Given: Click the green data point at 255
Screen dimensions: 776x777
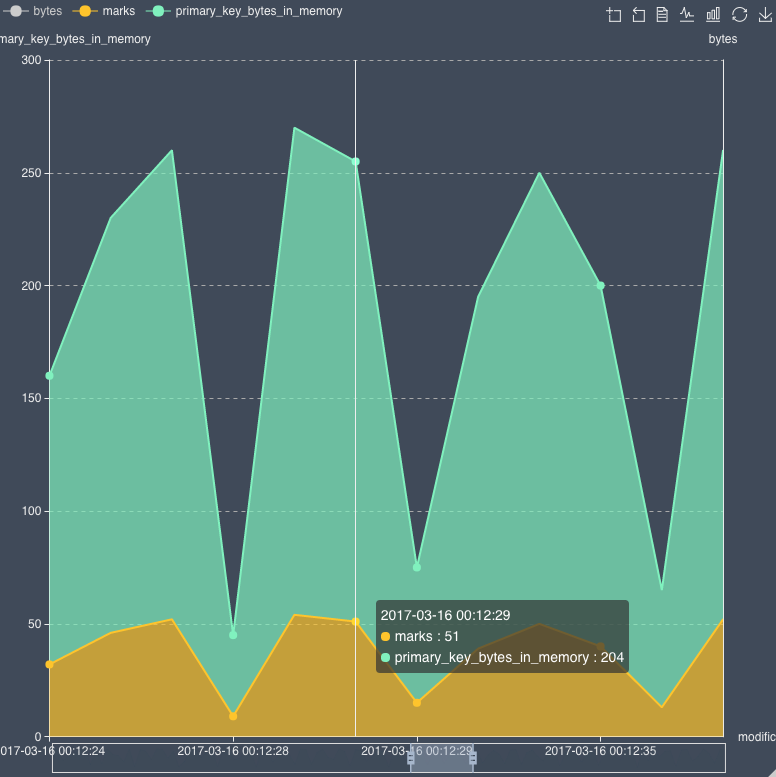Looking at the screenshot, I should [x=355, y=162].
